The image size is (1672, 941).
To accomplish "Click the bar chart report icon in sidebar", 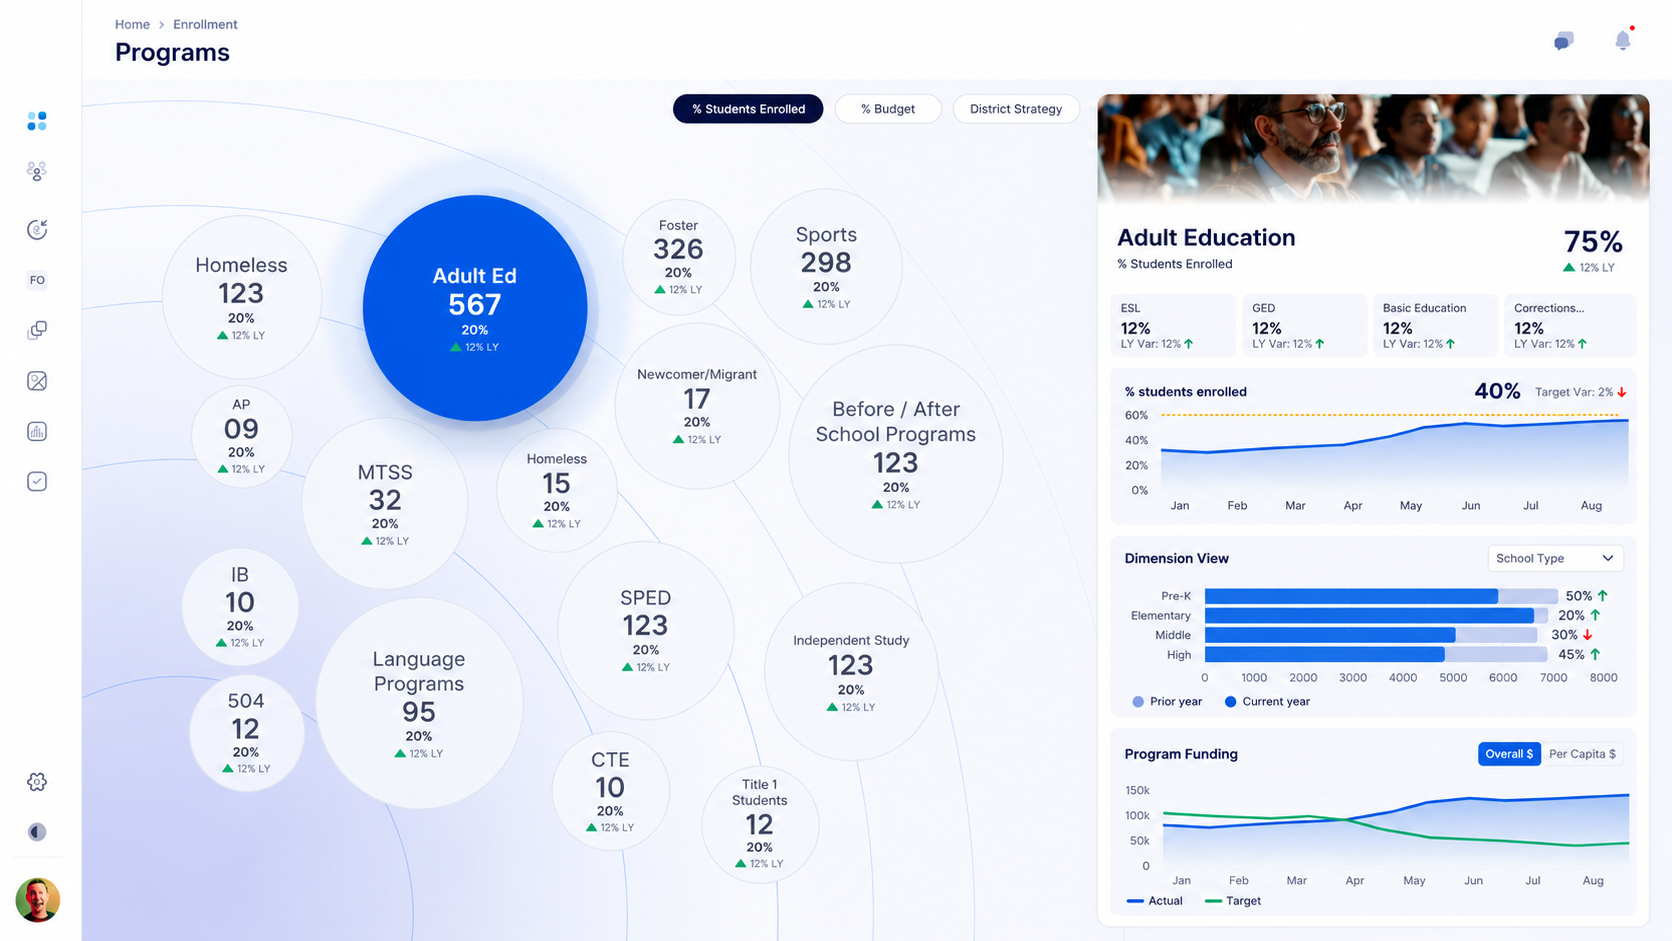I will [37, 431].
